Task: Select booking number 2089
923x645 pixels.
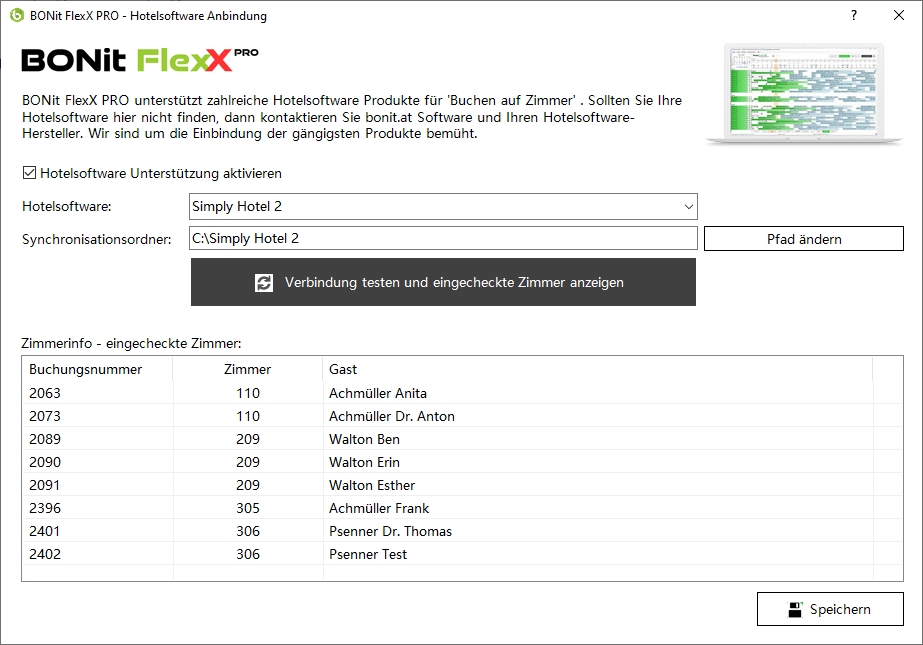Action: tap(45, 439)
